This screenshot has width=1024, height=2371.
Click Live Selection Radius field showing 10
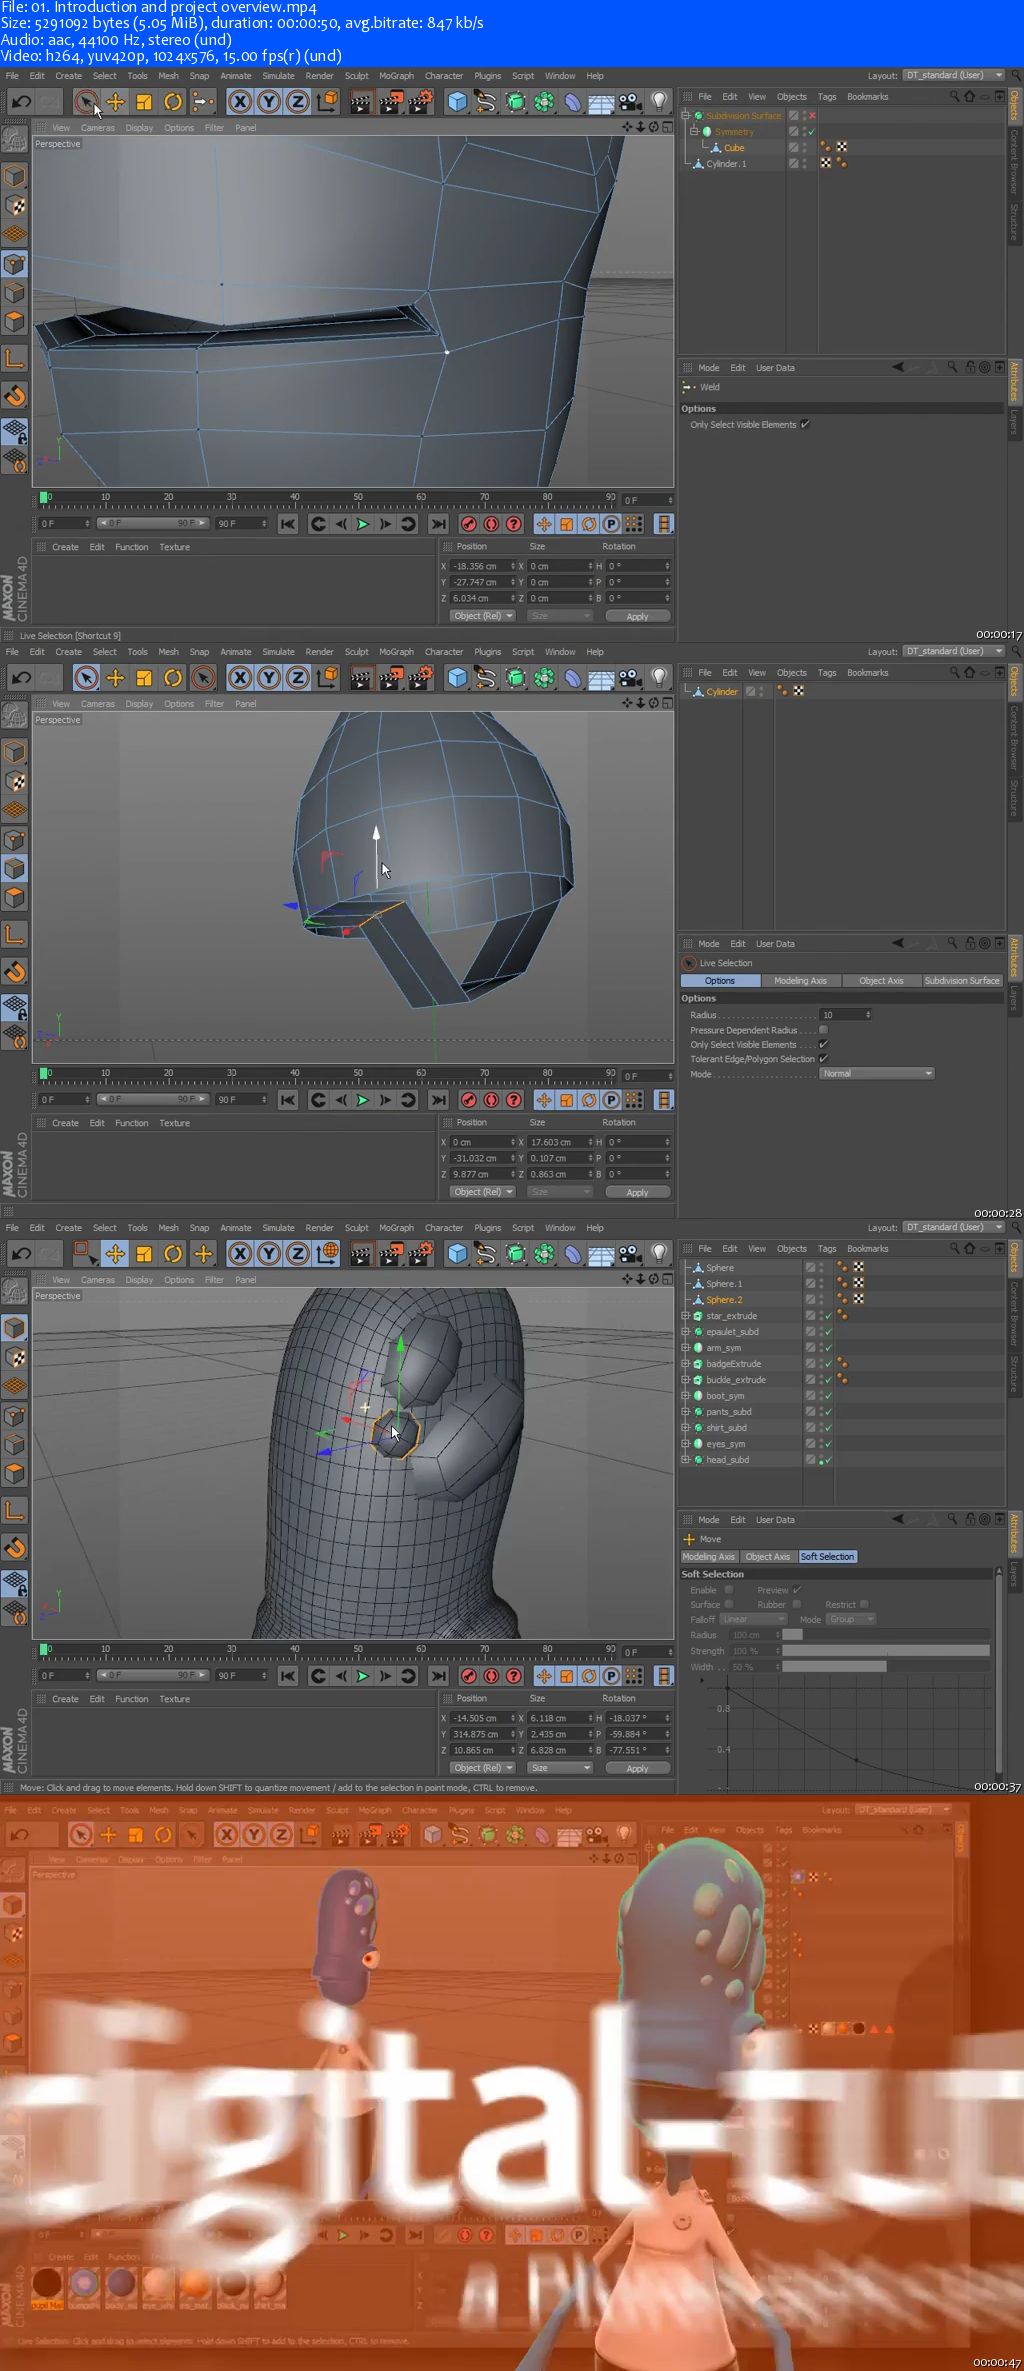click(846, 1015)
